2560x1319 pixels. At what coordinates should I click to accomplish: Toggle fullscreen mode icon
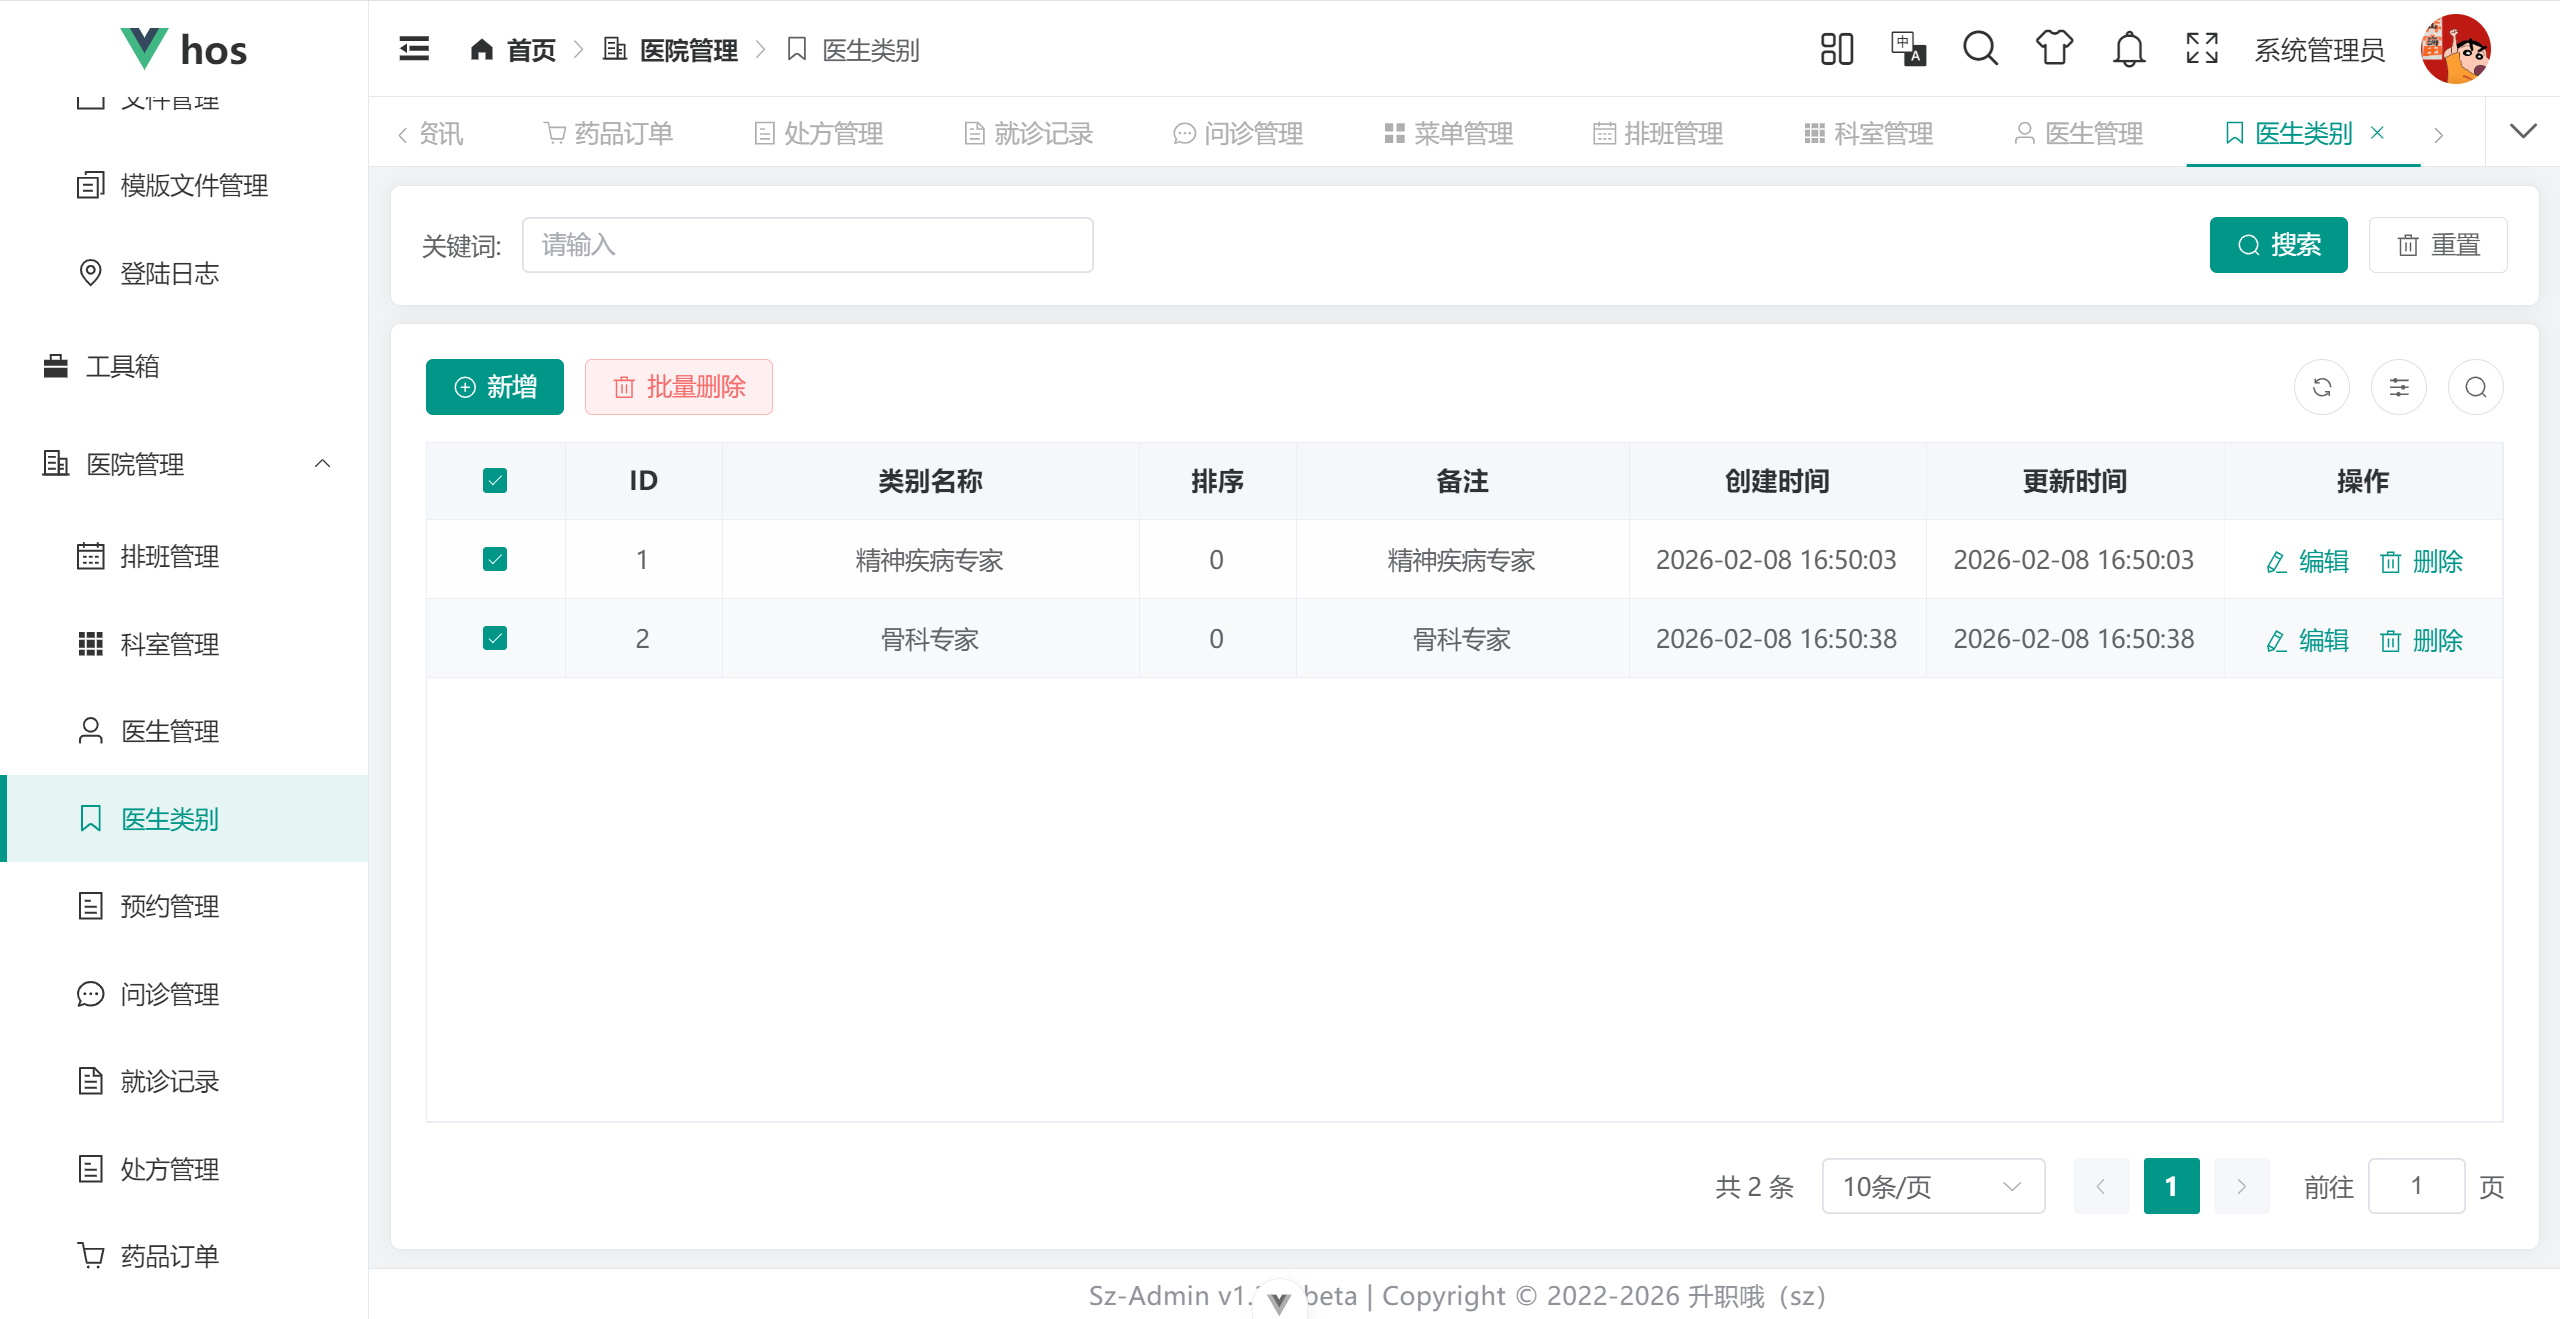(2202, 49)
